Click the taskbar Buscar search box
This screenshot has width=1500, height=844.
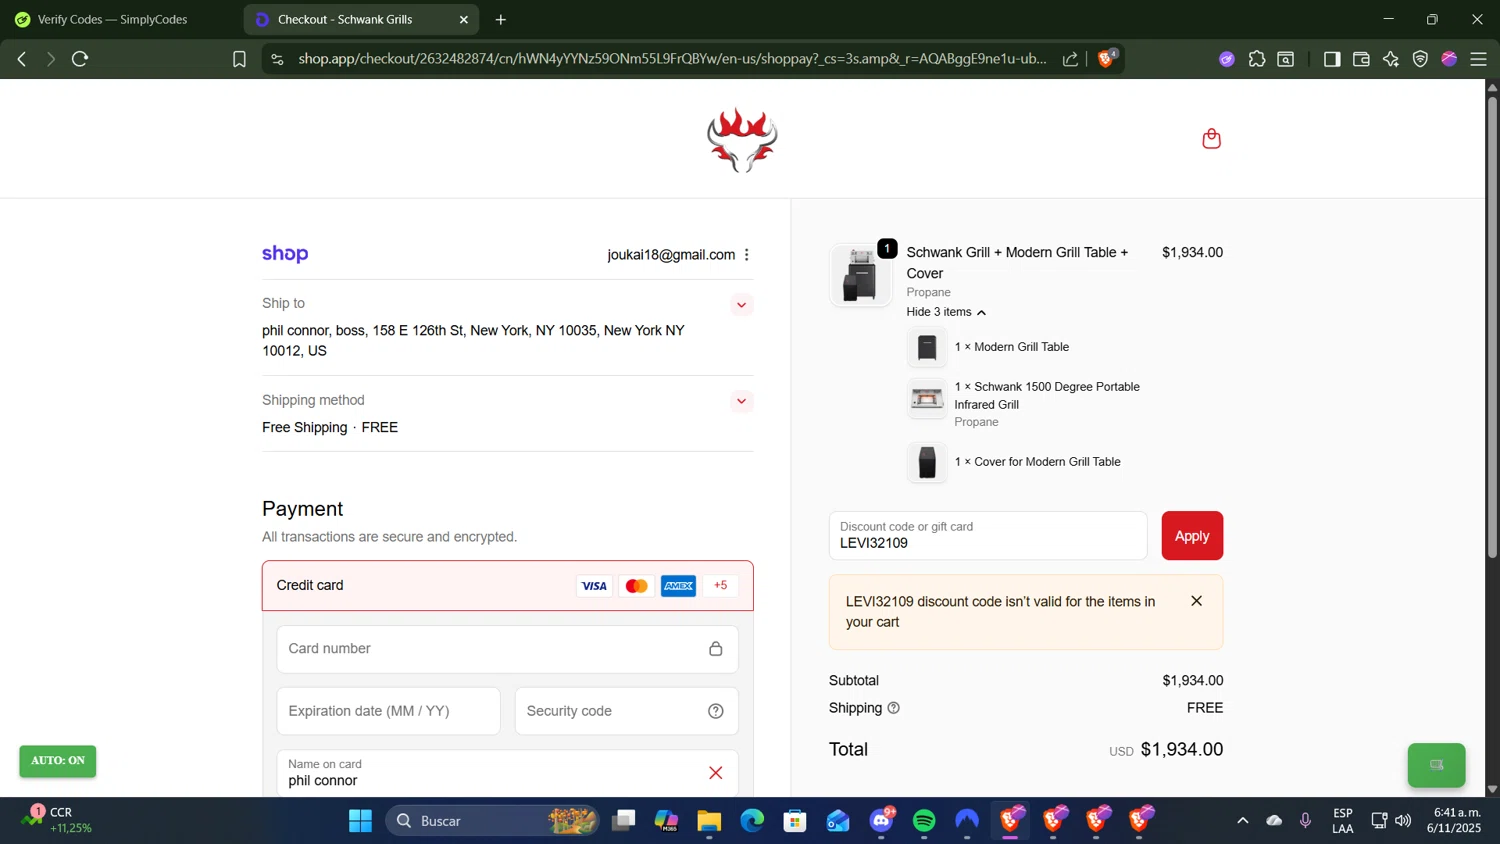(492, 821)
